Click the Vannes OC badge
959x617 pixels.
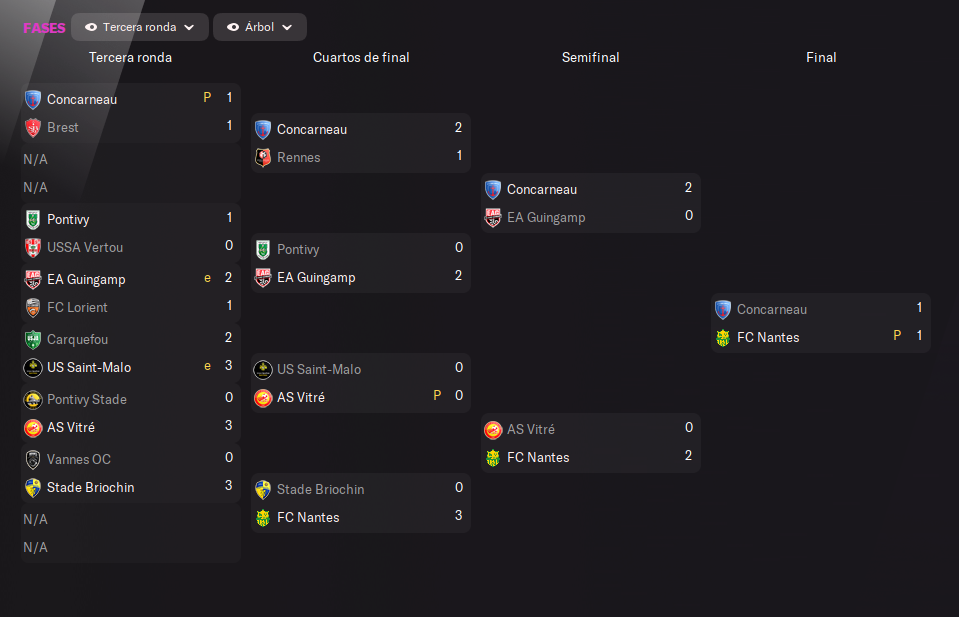tap(33, 459)
